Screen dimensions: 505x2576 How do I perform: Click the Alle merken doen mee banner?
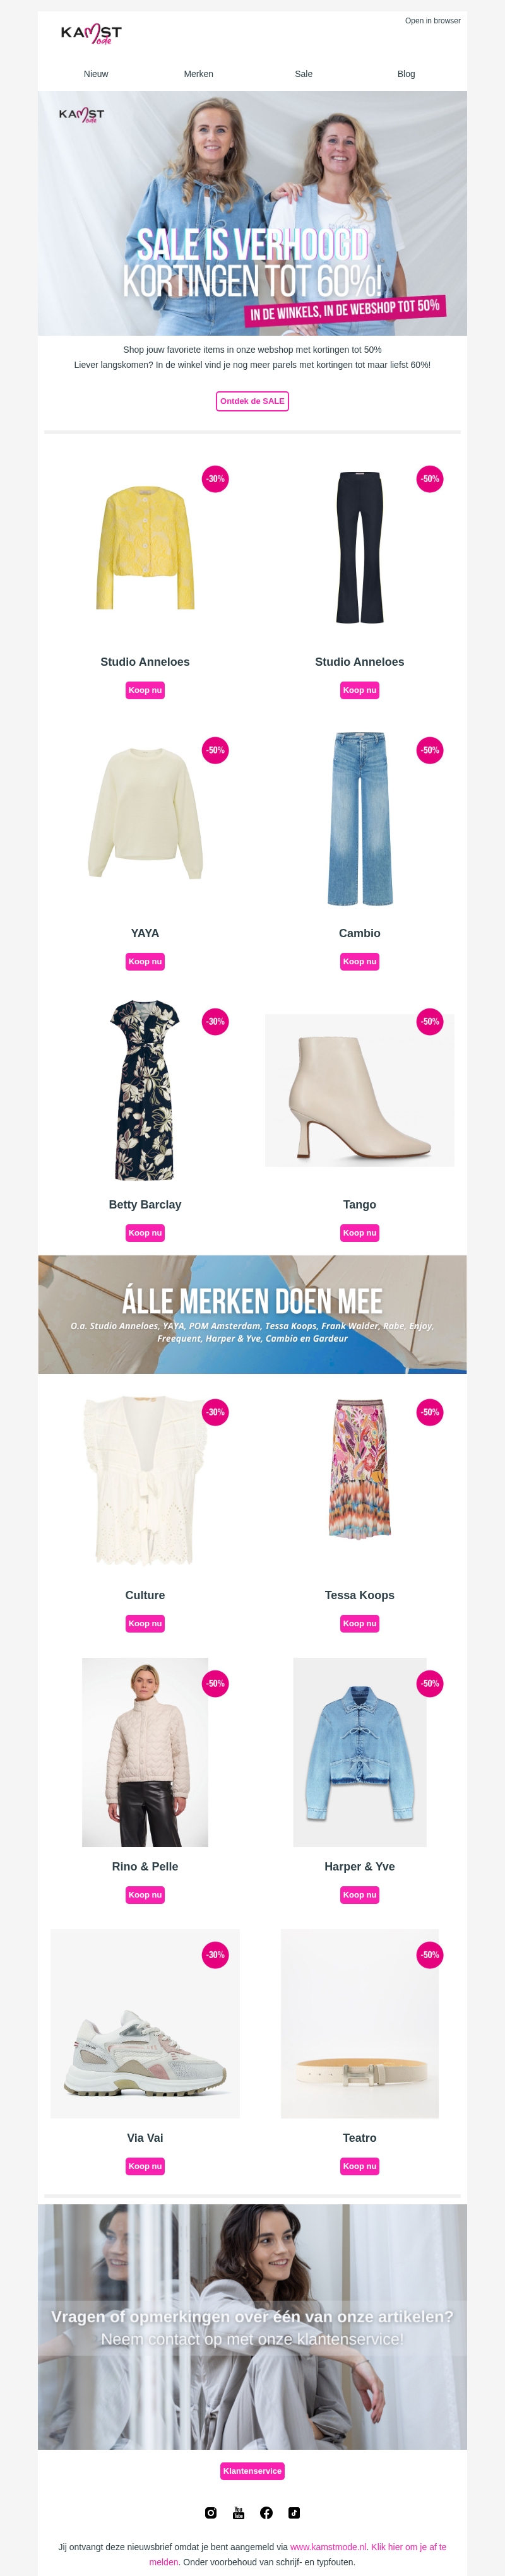[x=252, y=1314]
